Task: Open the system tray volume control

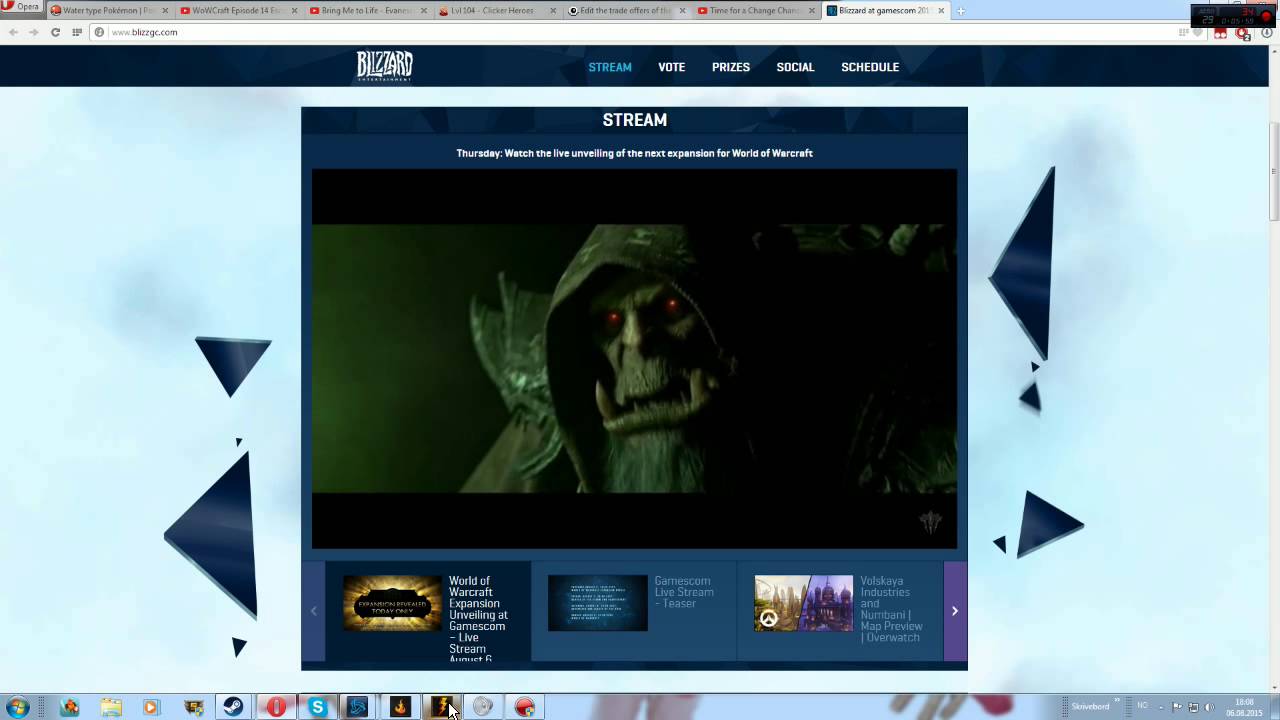Action: click(x=1209, y=707)
